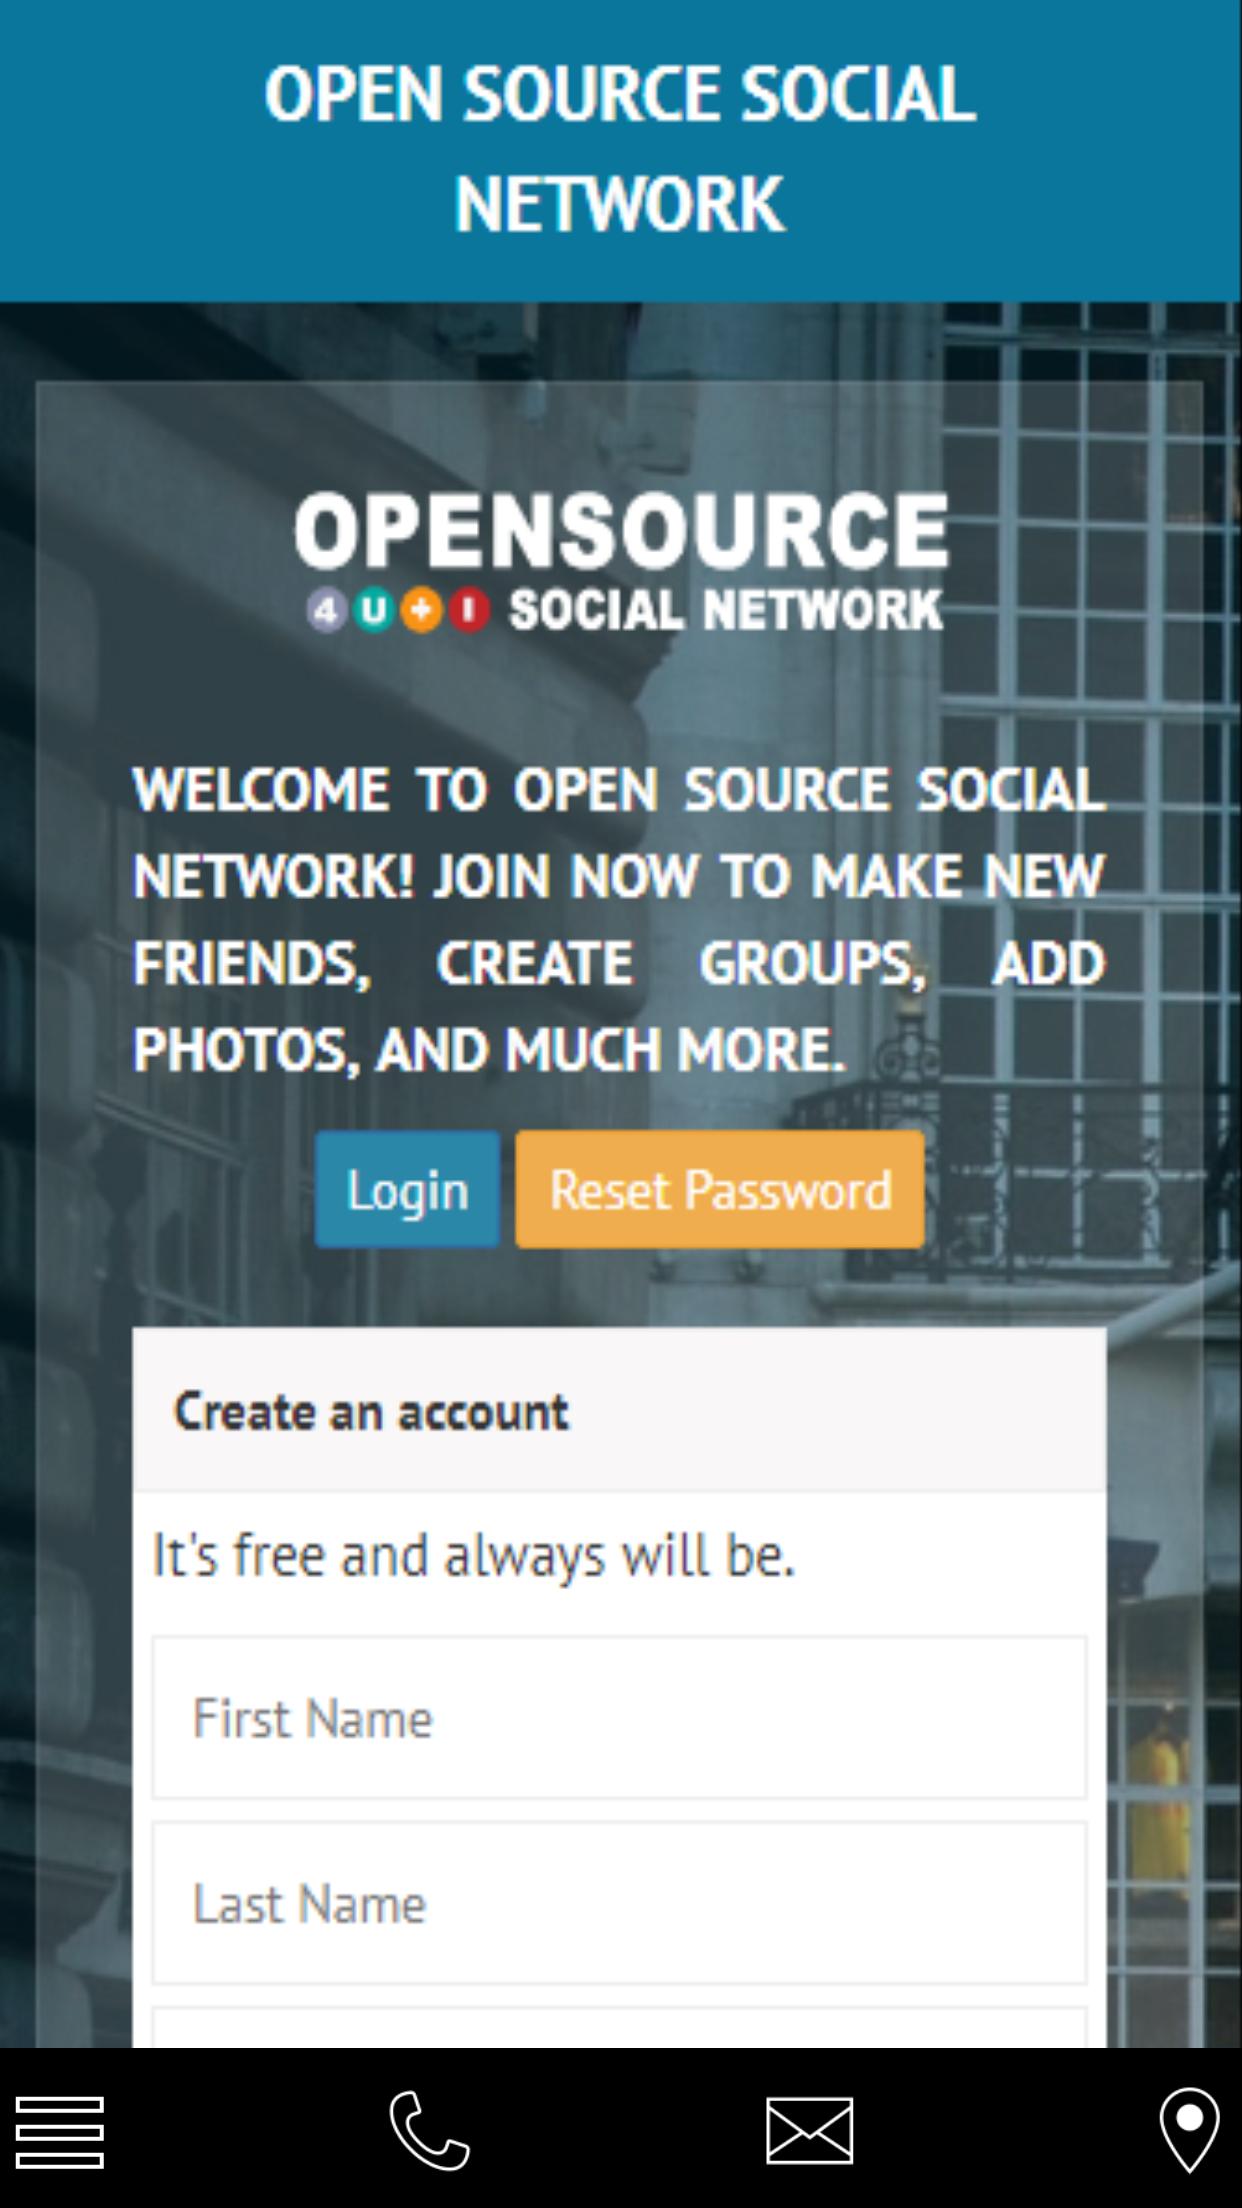Click the blue Login button
This screenshot has height=2208, width=1242.
[x=407, y=1189]
